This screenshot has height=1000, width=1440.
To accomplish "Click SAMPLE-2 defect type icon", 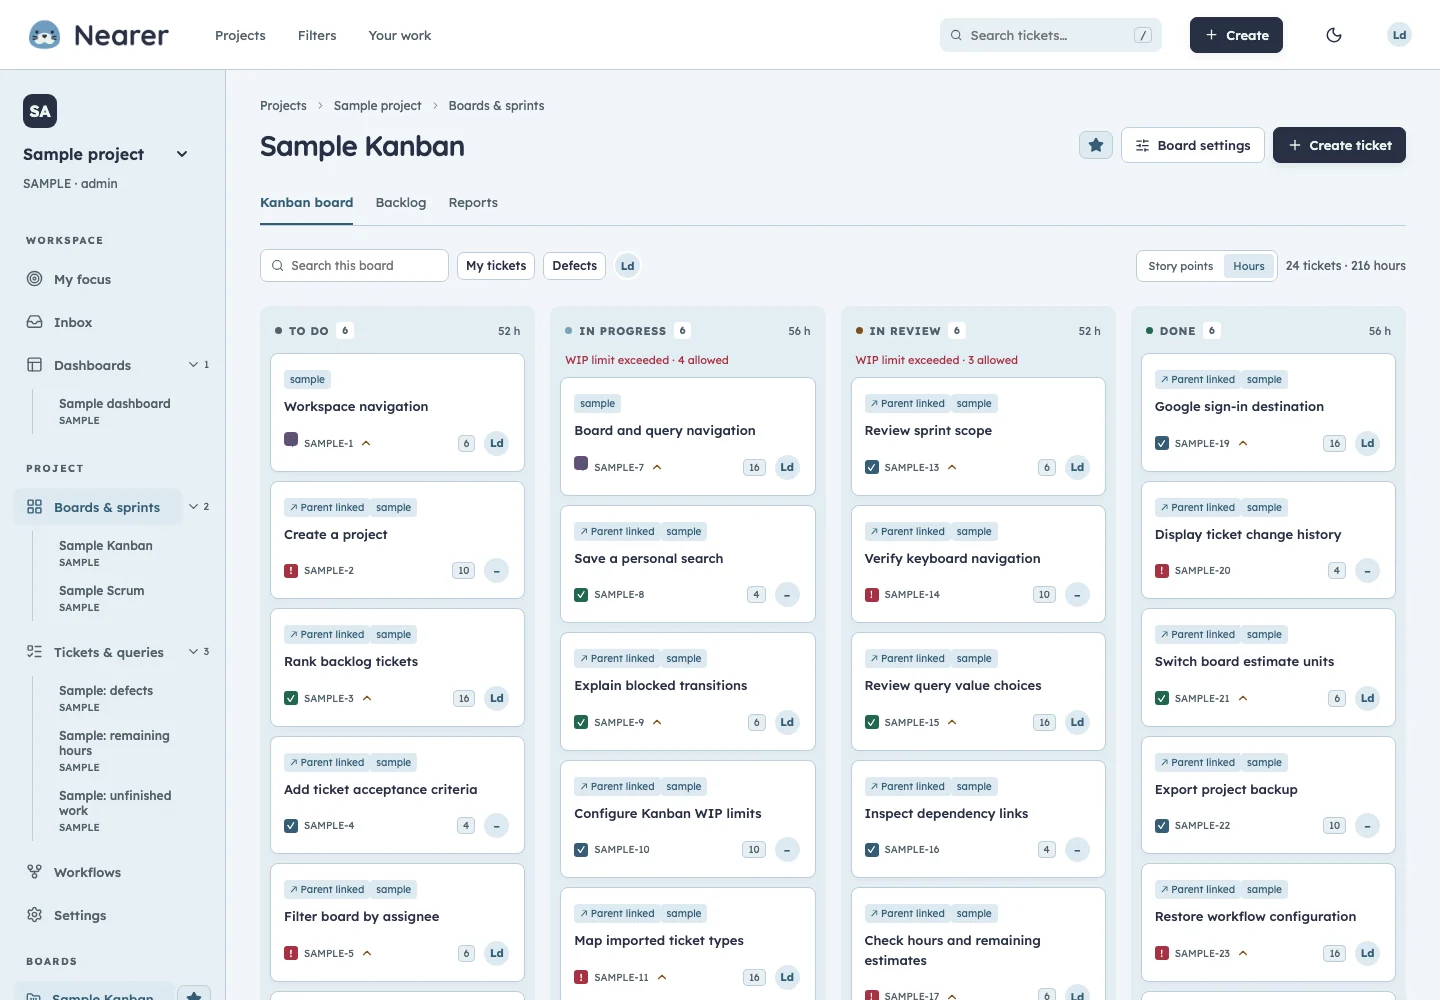I will (x=291, y=571).
